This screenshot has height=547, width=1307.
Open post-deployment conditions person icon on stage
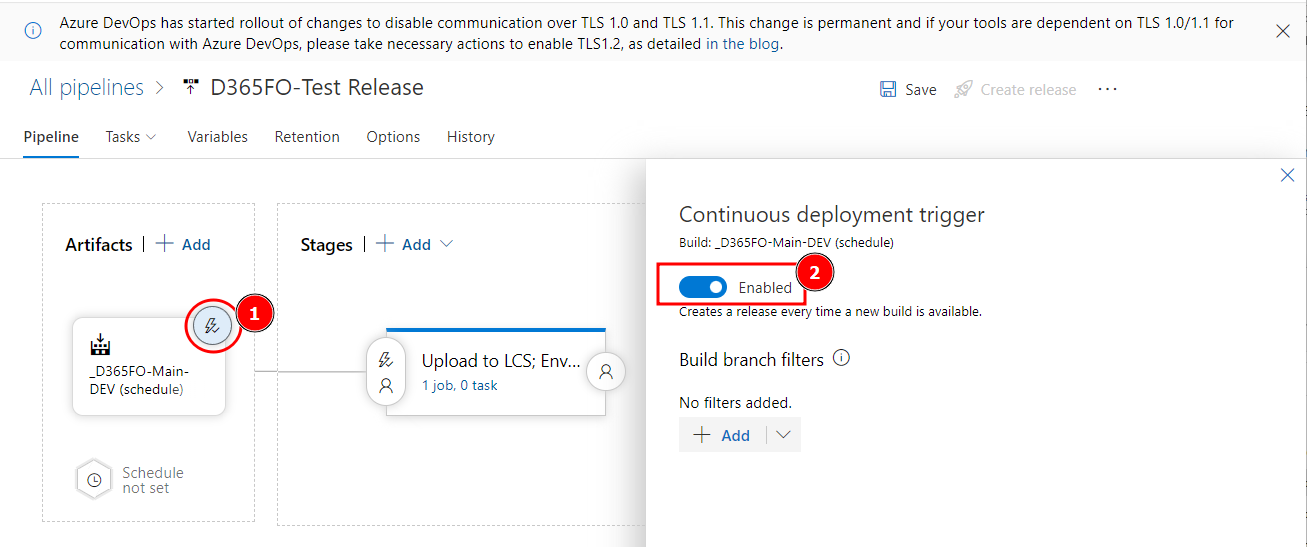[x=605, y=371]
